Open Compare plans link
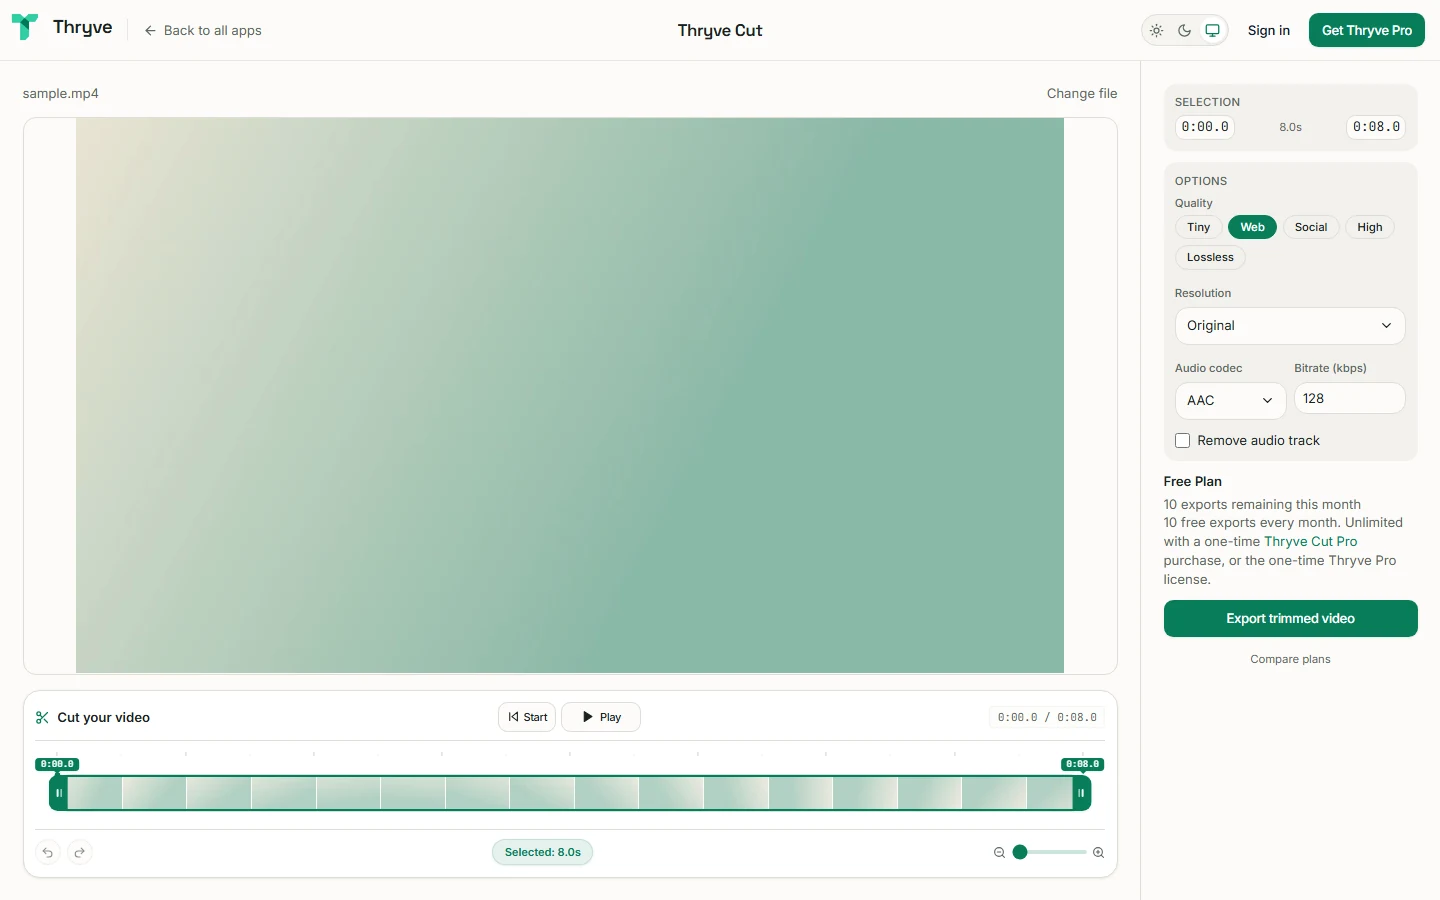This screenshot has width=1440, height=900. (1291, 660)
